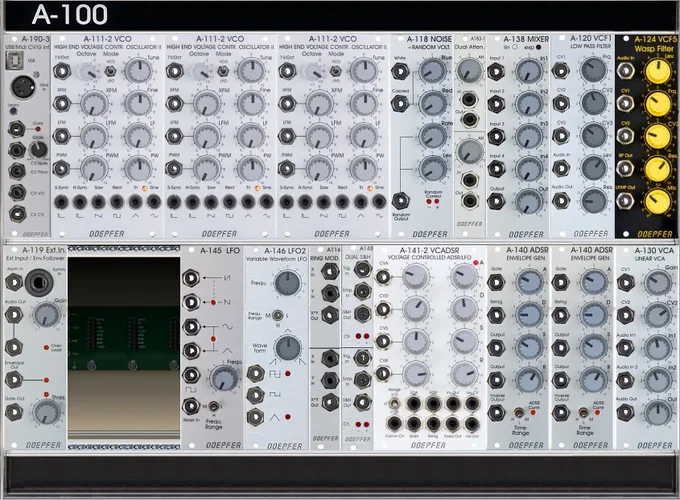Screen dimensions: 680x500
Task: Adjust the Gain knob on A-130 VCA
Action: click(x=658, y=283)
